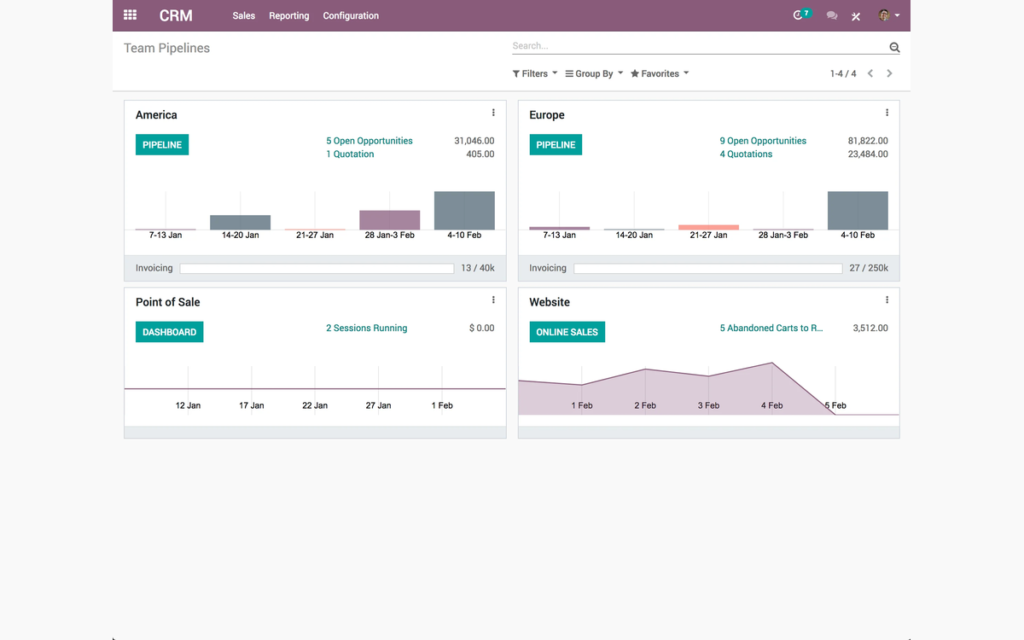The width and height of the screenshot is (1024, 640).
Task: Click Website chart 4 Feb peak point
Action: pos(772,362)
